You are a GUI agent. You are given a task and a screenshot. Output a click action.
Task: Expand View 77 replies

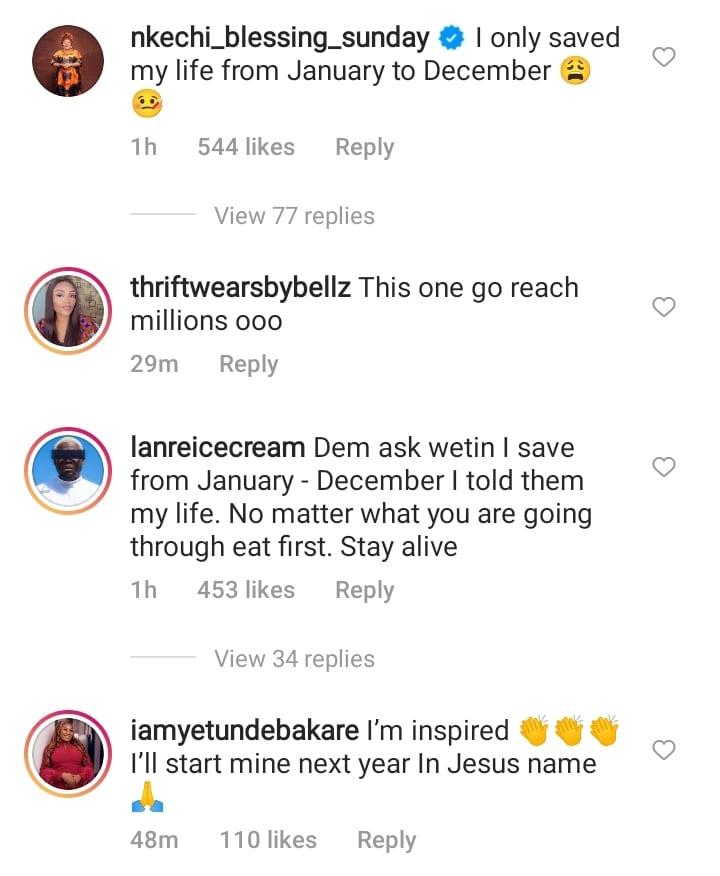(294, 216)
